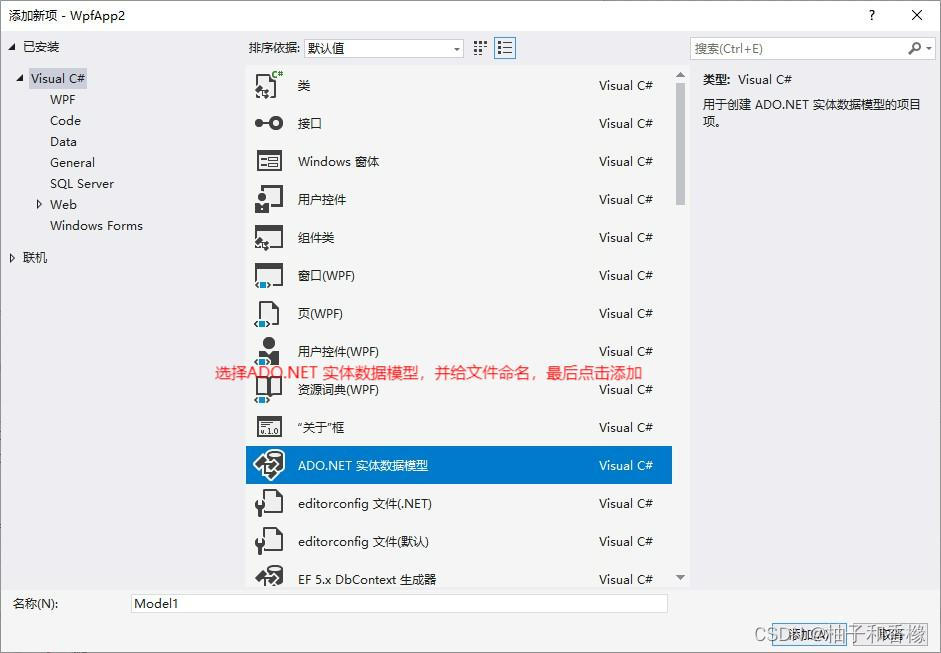
Task: Click the Class (类) template icon
Action: (x=268, y=85)
